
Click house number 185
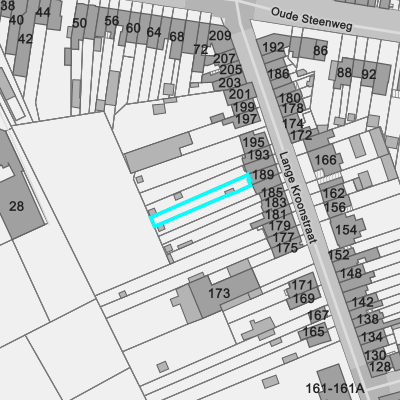click(272, 192)
